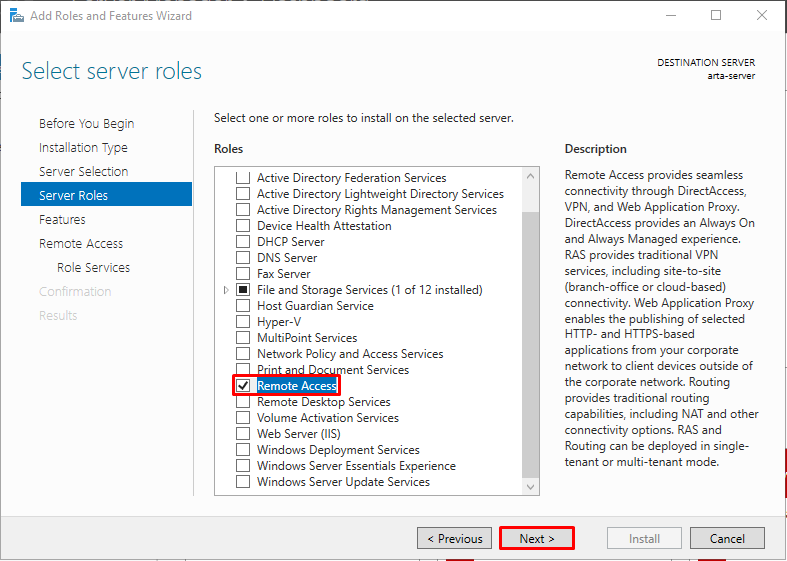The width and height of the screenshot is (787, 561).
Task: Select the Server Roles step
Action: click(x=106, y=194)
